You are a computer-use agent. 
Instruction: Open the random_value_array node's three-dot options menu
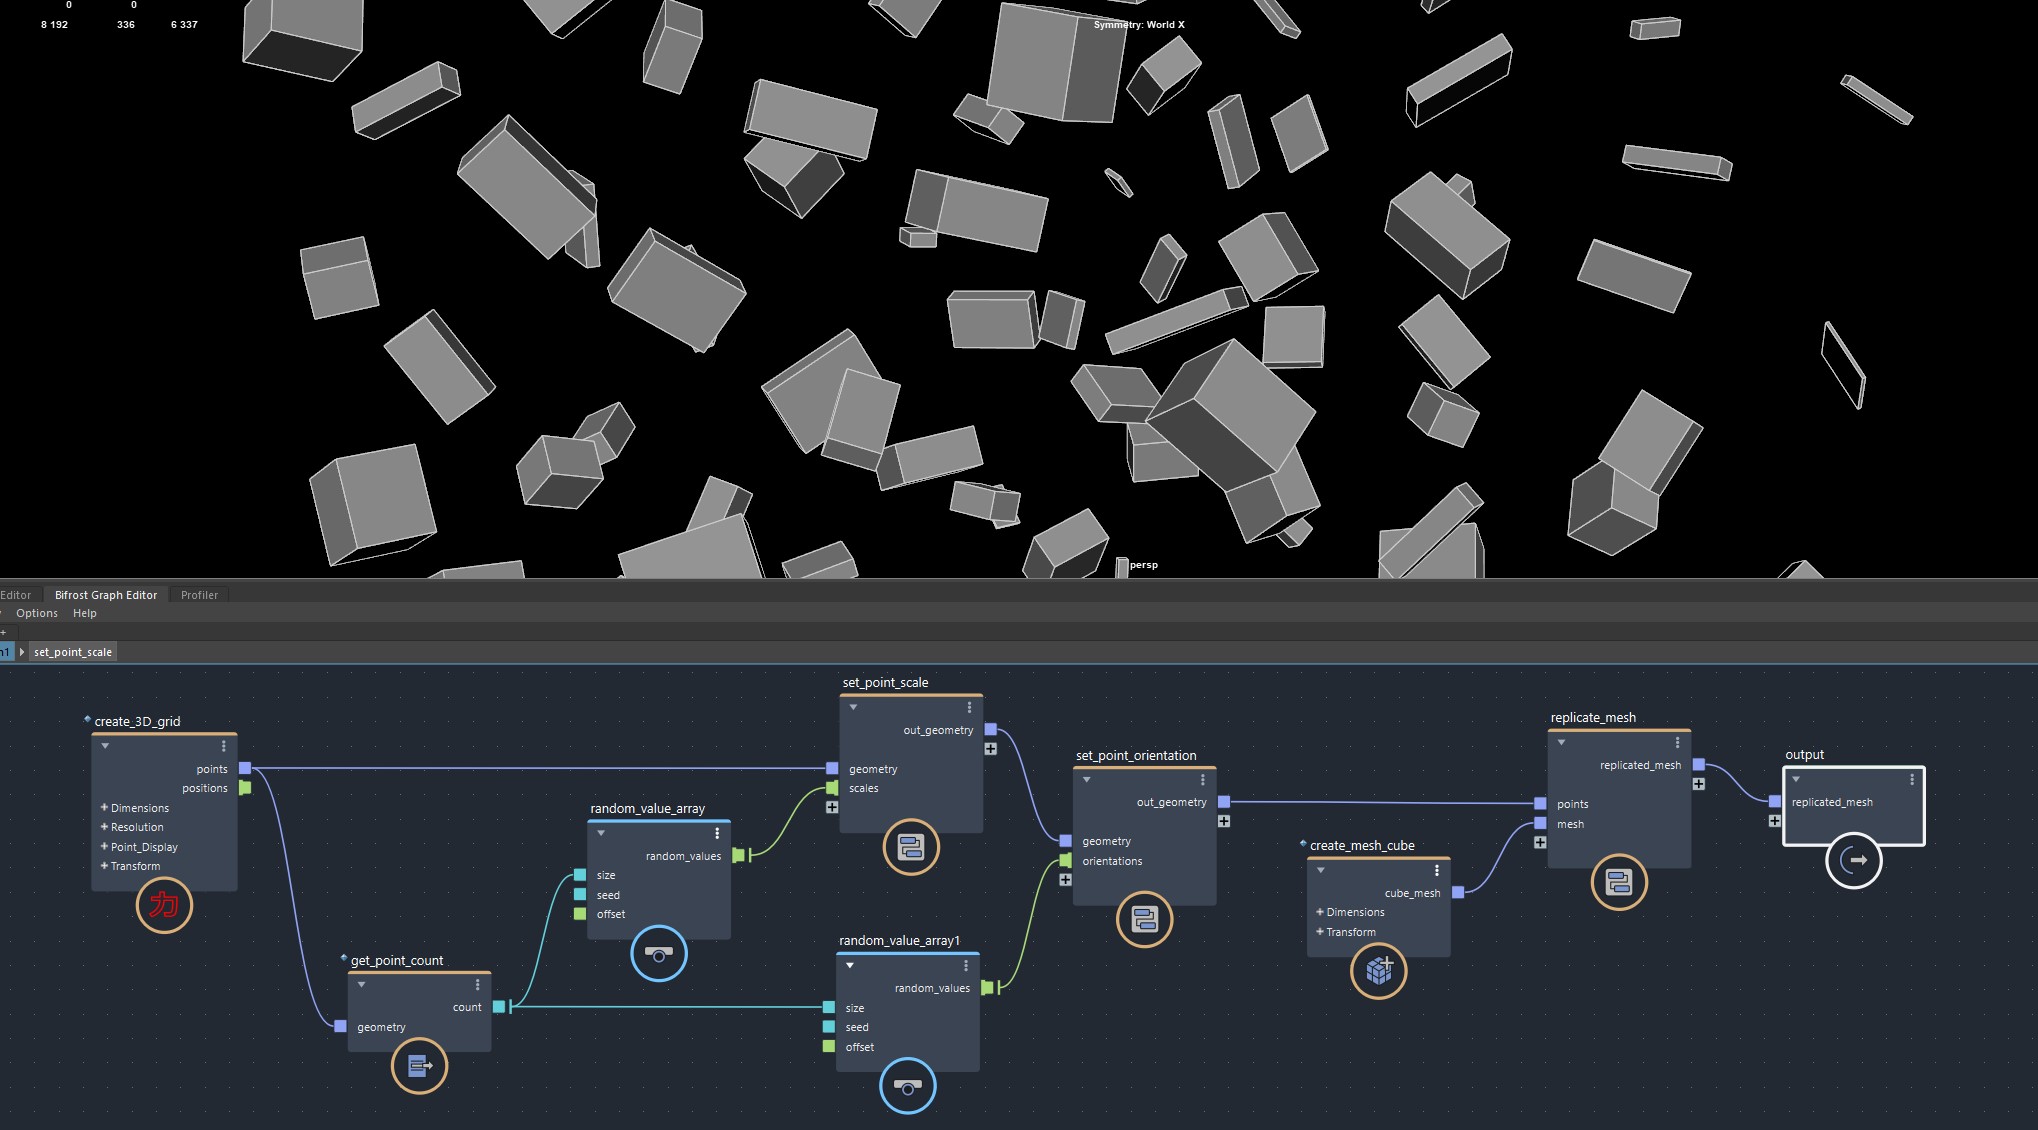coord(717,833)
